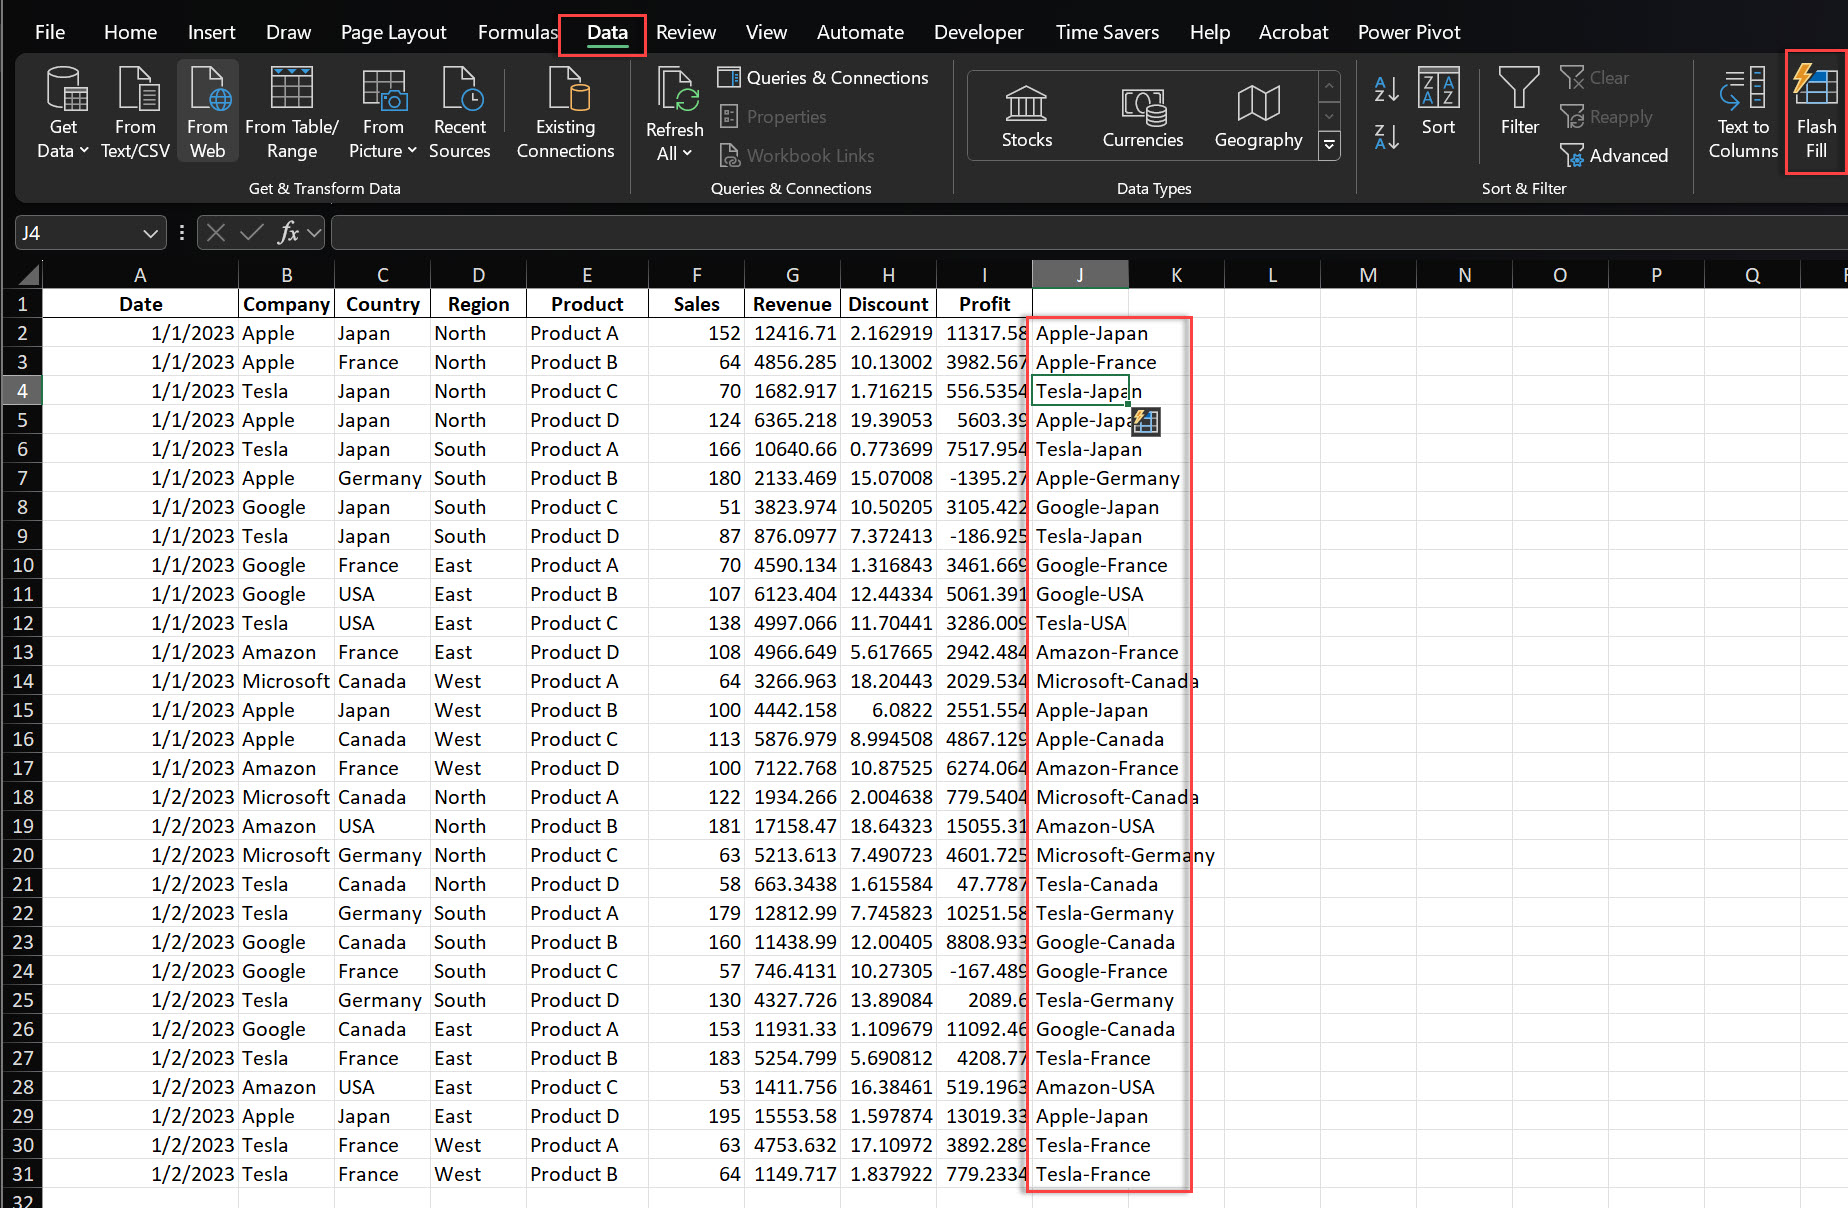
Task: Expand the function dropdown next to fx
Action: 314,233
